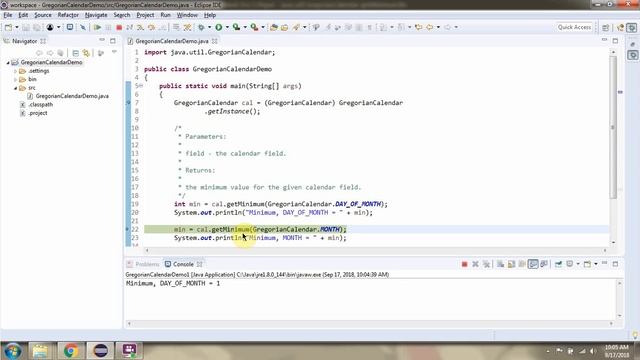Viewport: 640px width, 360px height.
Task: Switch to the Java perspective icon
Action: (x=621, y=27)
